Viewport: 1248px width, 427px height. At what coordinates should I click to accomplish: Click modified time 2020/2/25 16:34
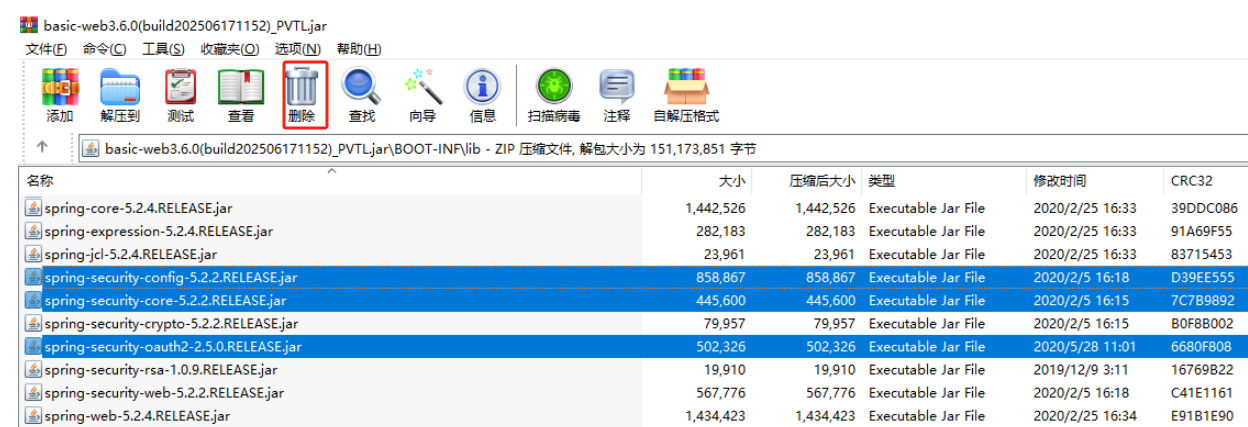tap(1085, 415)
